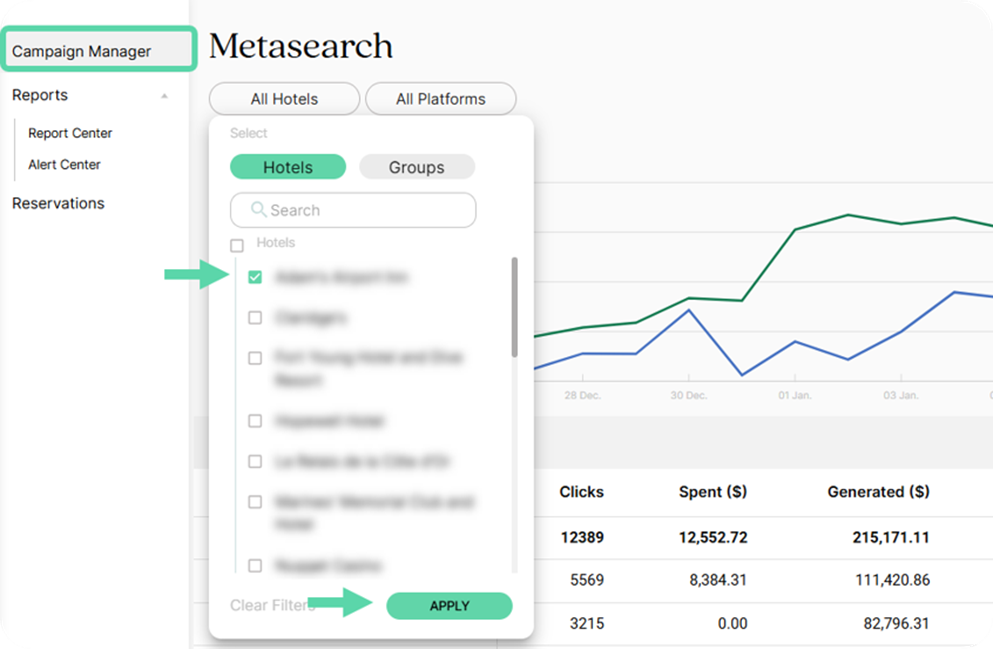Check the second hotel checkbox in list
The height and width of the screenshot is (649, 993).
coord(255,317)
